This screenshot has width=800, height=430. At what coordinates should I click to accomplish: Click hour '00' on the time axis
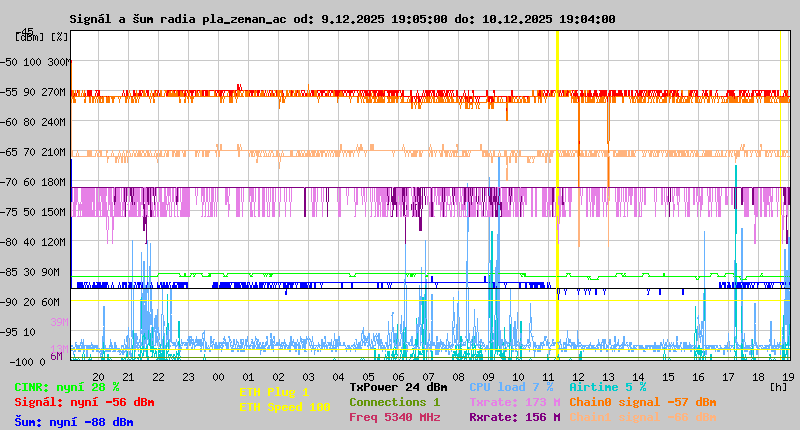(218, 377)
